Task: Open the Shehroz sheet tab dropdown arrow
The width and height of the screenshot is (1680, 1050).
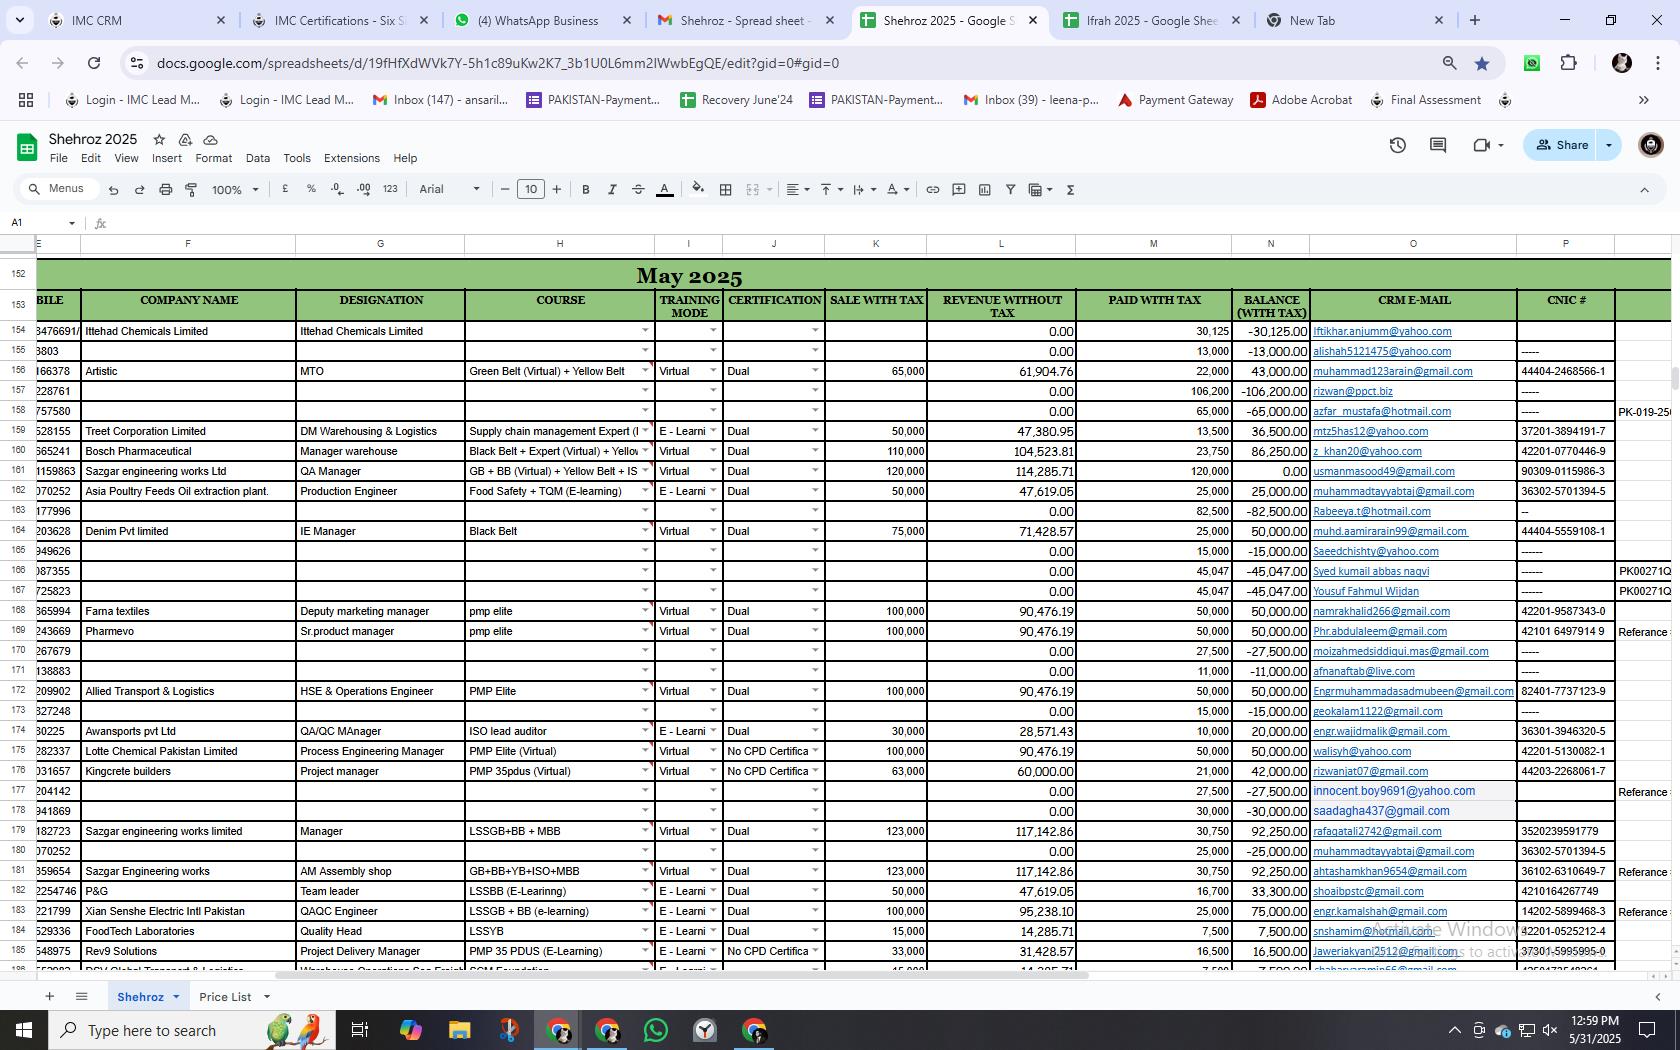Action: click(176, 997)
